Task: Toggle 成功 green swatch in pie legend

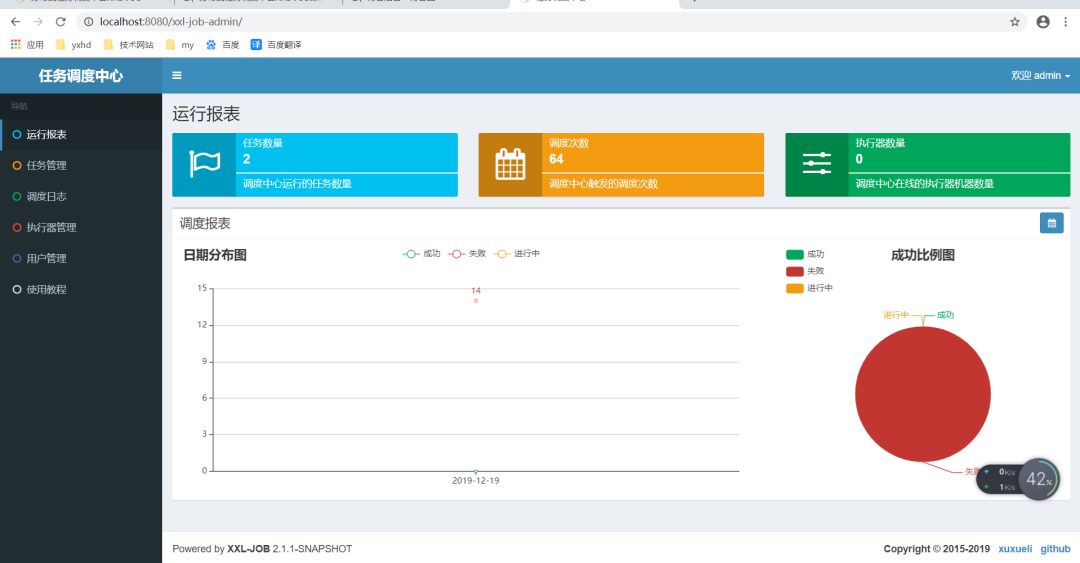Action: pyautogui.click(x=795, y=254)
